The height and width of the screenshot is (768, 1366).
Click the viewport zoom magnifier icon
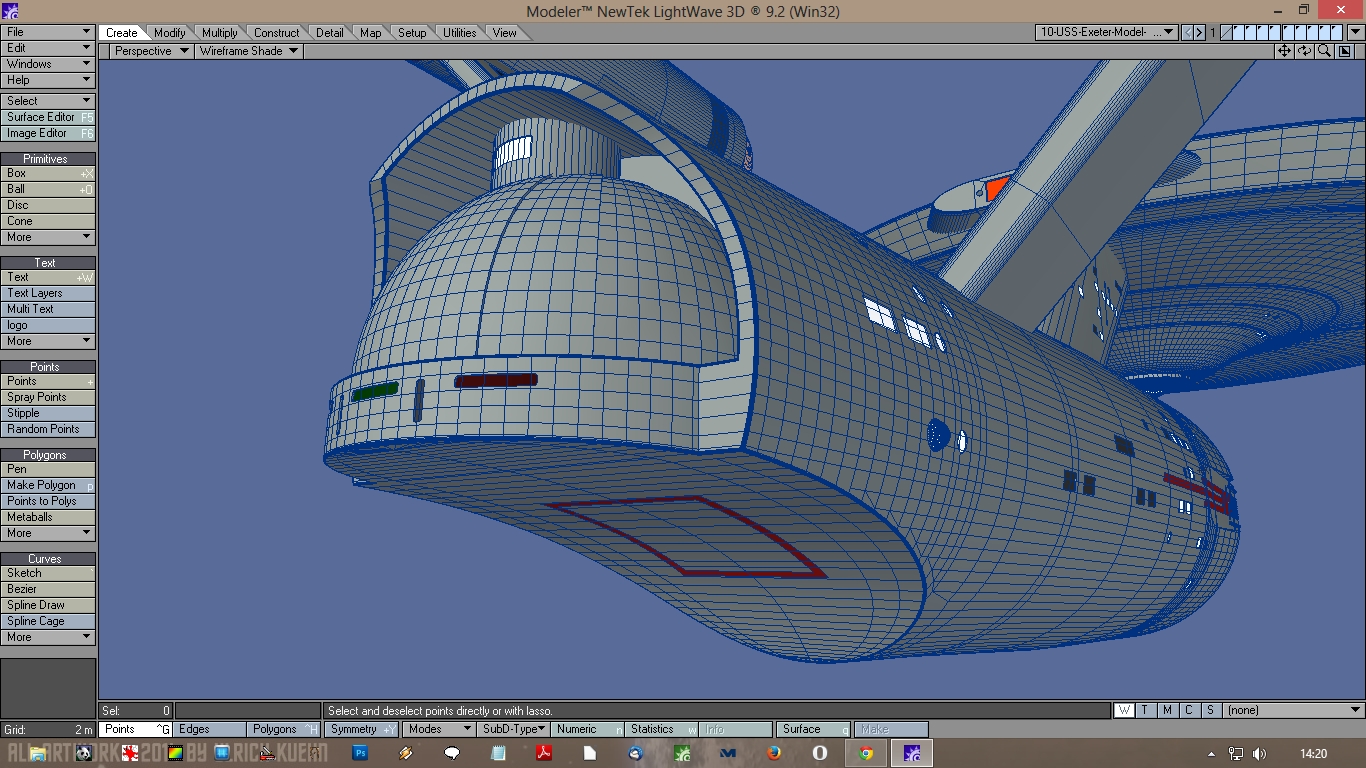tap(1324, 51)
